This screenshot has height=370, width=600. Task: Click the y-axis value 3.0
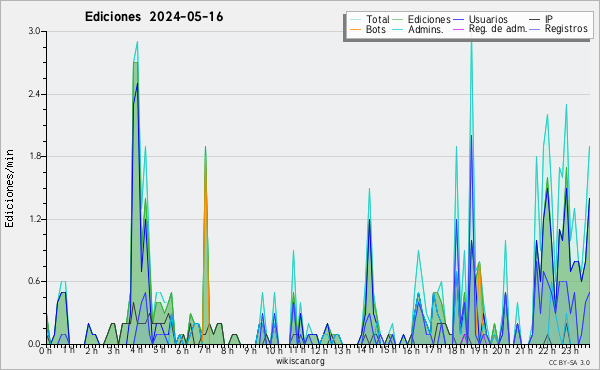coord(34,31)
